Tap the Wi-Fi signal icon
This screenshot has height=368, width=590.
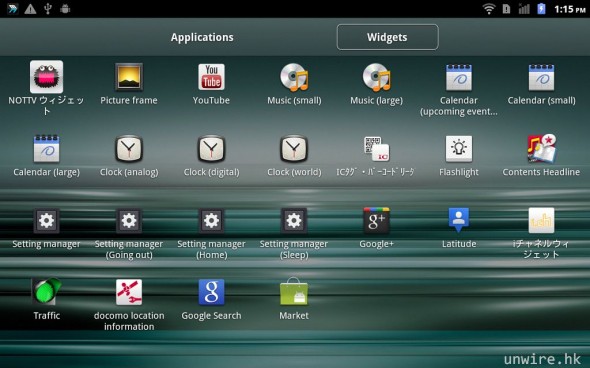point(489,9)
